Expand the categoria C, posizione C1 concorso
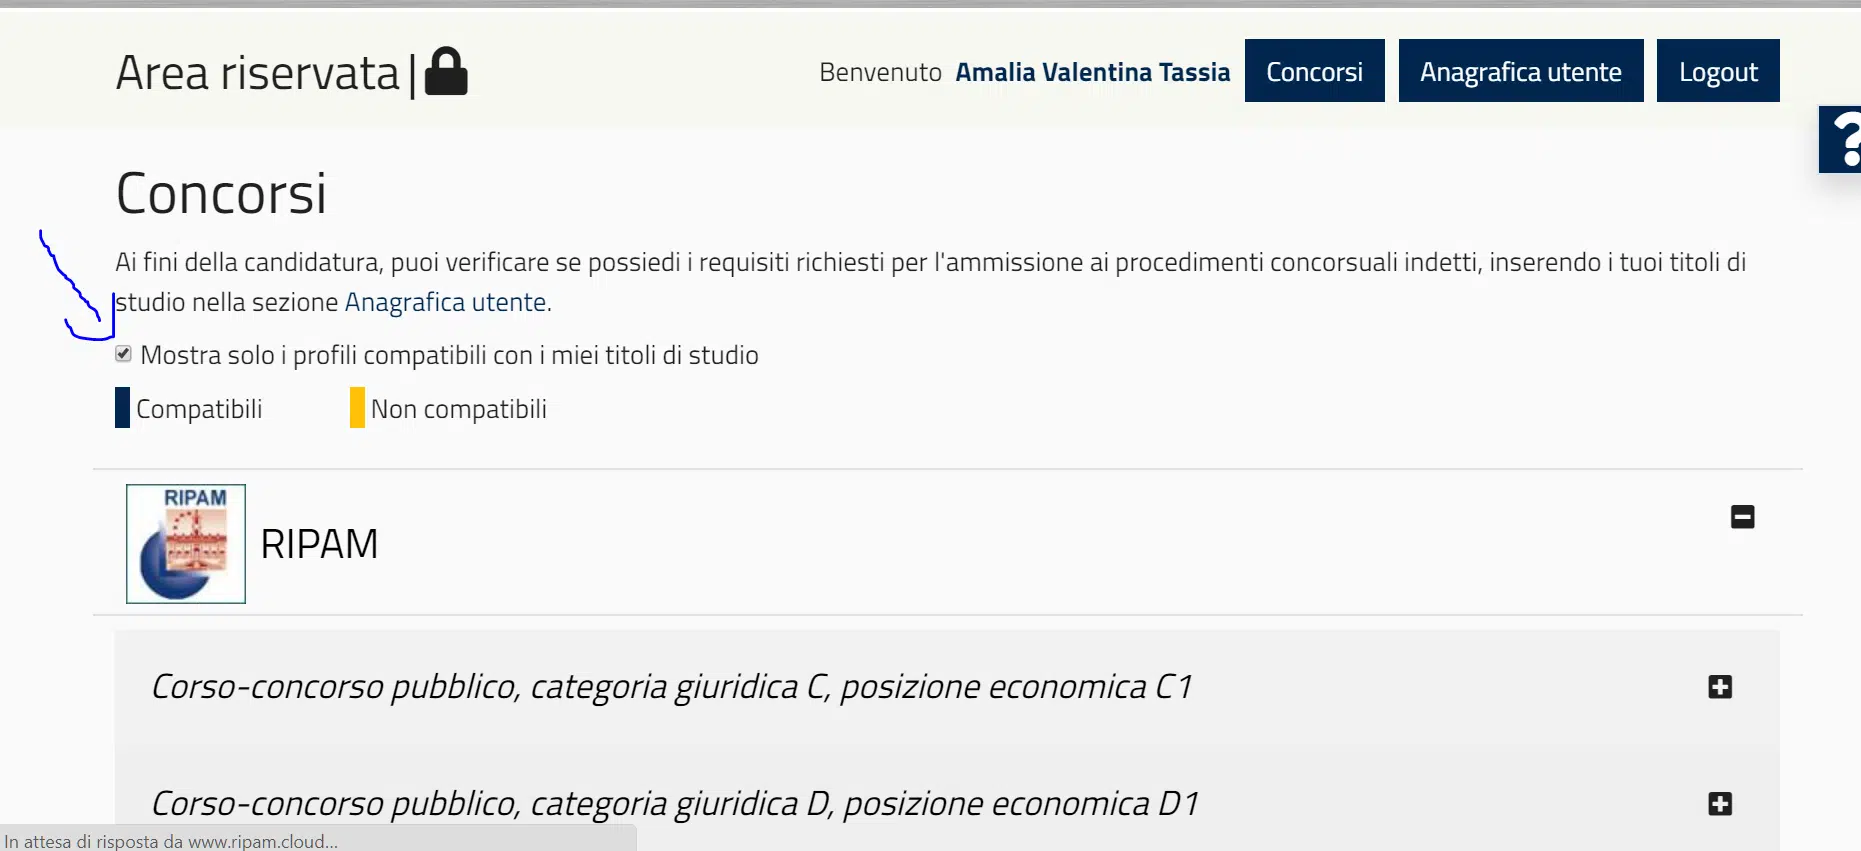 1720,687
